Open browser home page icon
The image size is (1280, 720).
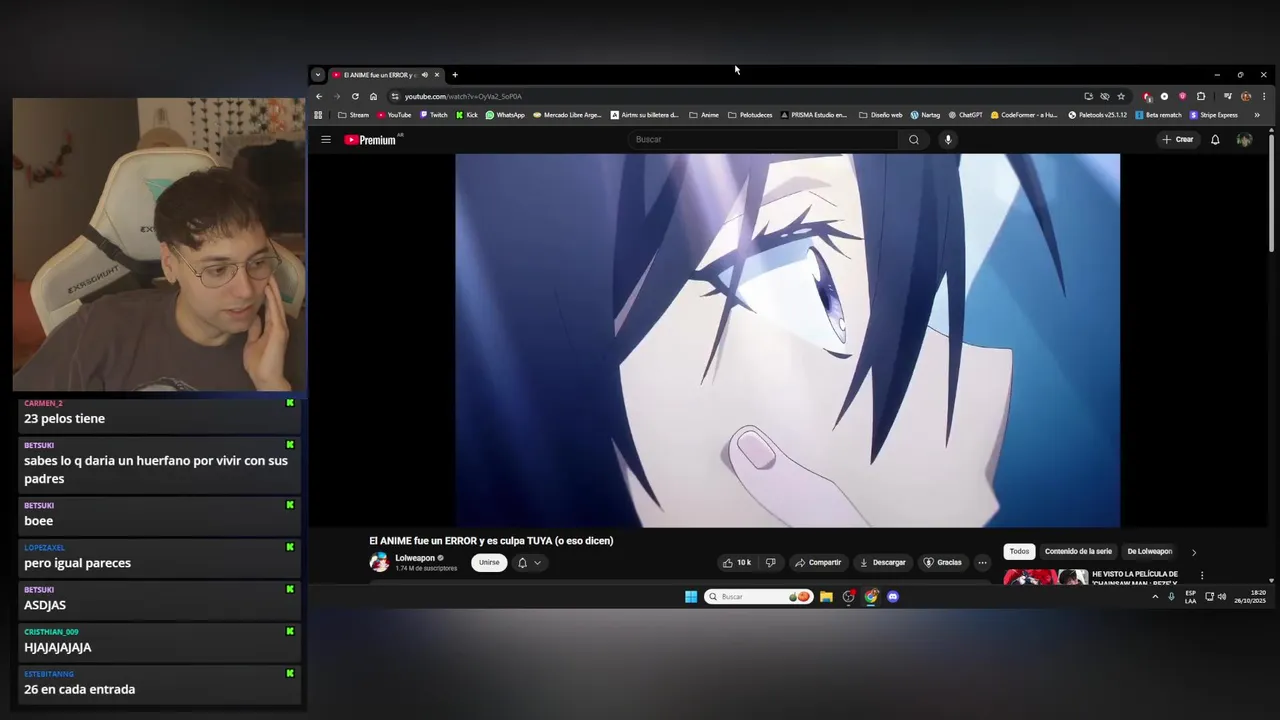[x=373, y=97]
